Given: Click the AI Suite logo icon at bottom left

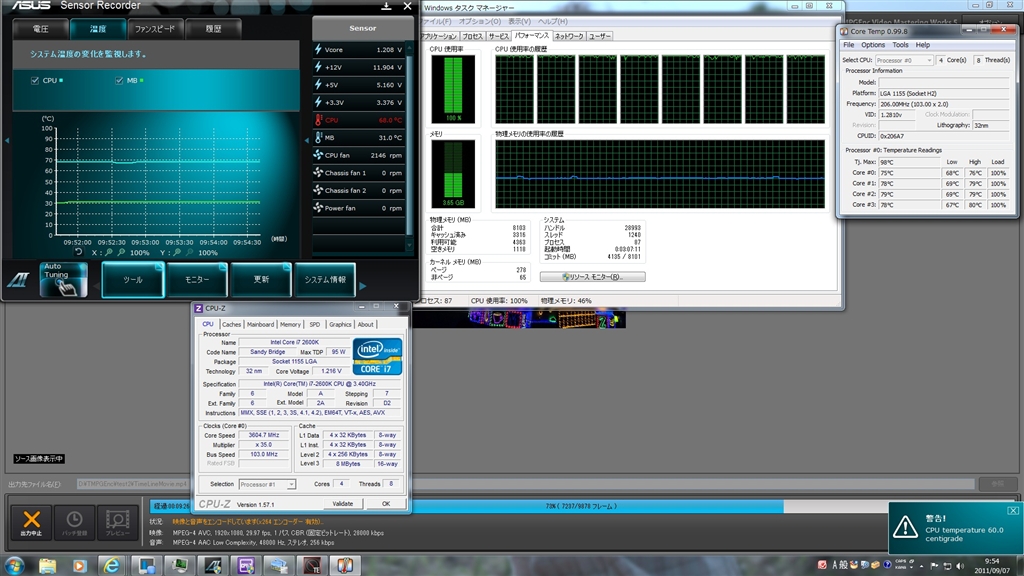Looking at the screenshot, I should [x=17, y=280].
